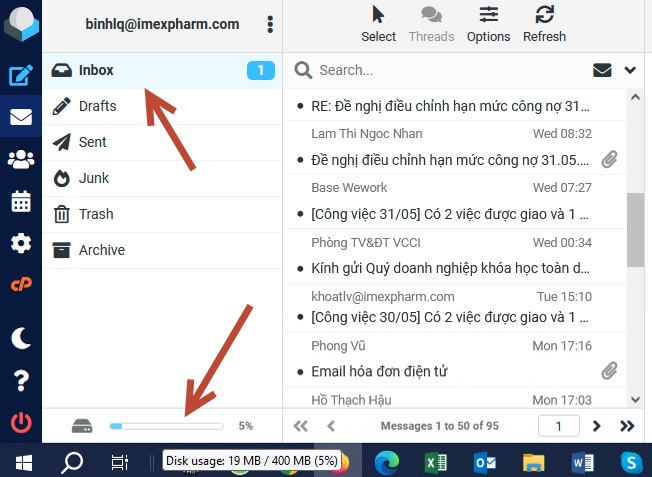Open Công việc 30/05 email from khoatlv
This screenshot has width=652, height=477.
455,308
